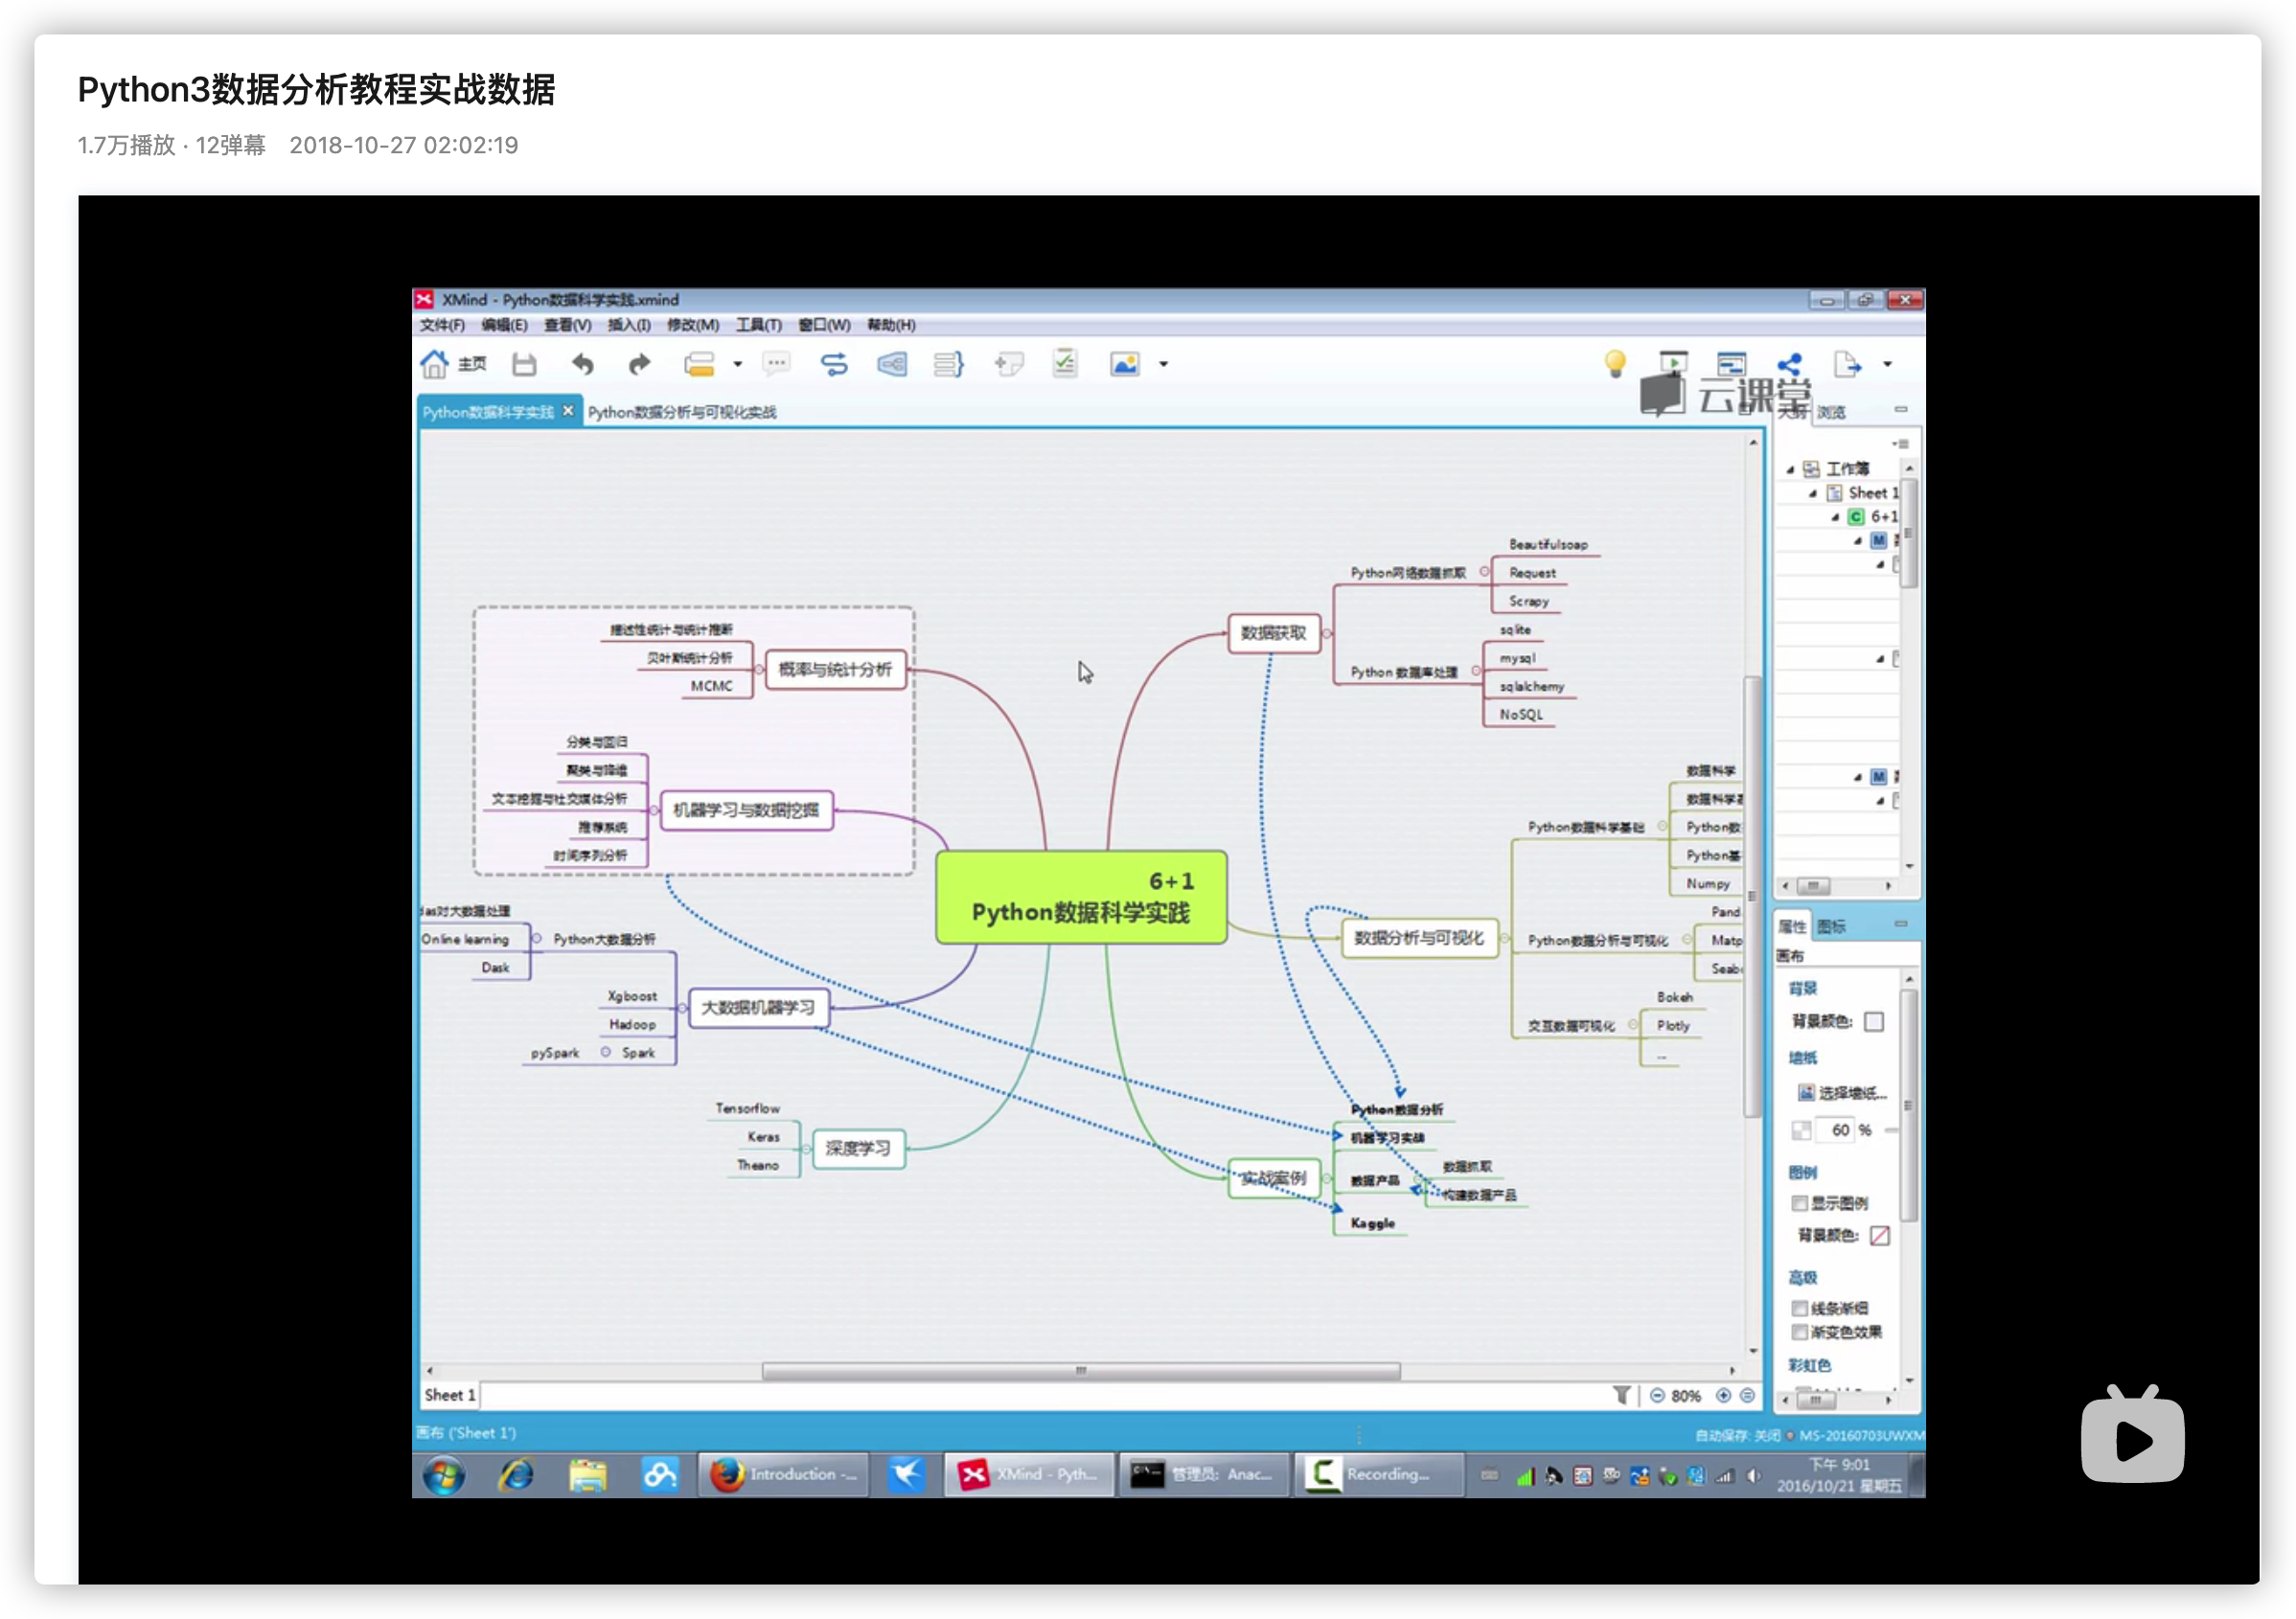This screenshot has height=1619, width=2296.
Task: Click the Undo arrow icon
Action: [582, 365]
